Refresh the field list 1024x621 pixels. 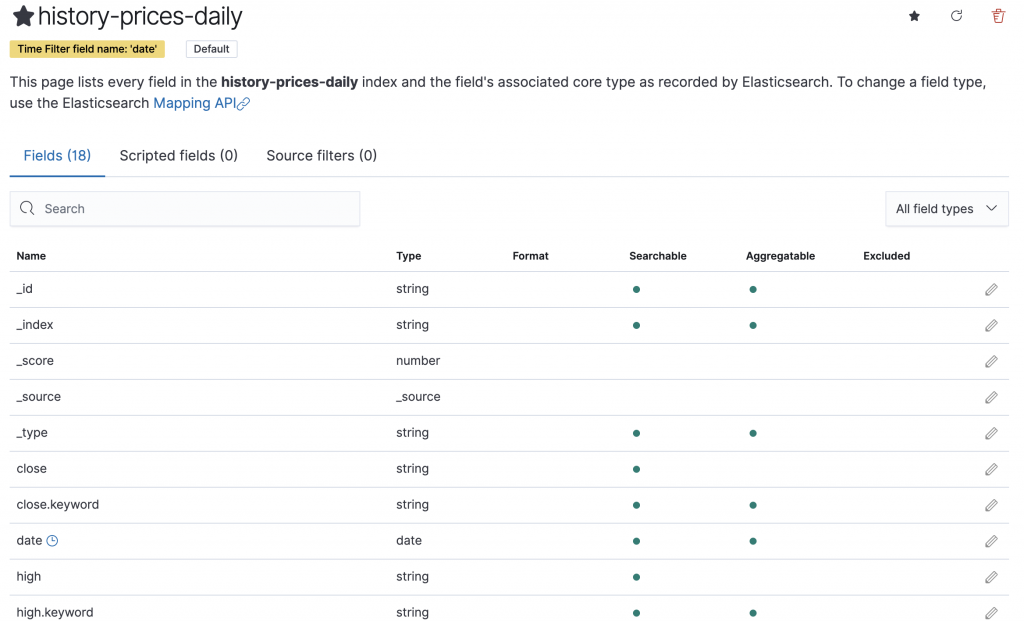click(x=956, y=16)
